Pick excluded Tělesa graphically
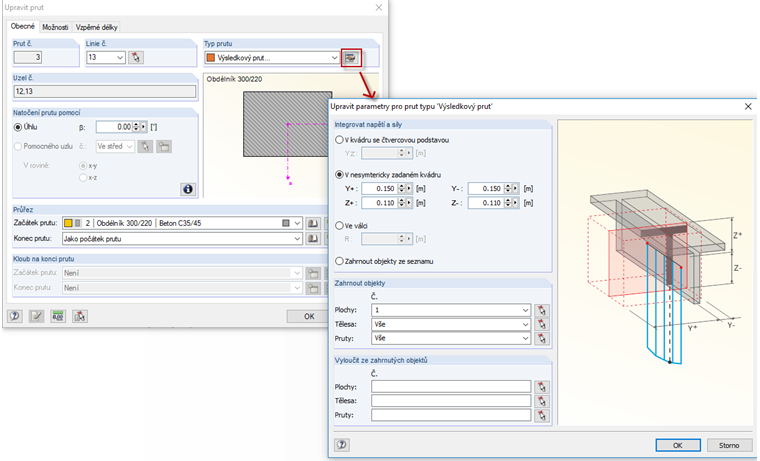 (542, 401)
